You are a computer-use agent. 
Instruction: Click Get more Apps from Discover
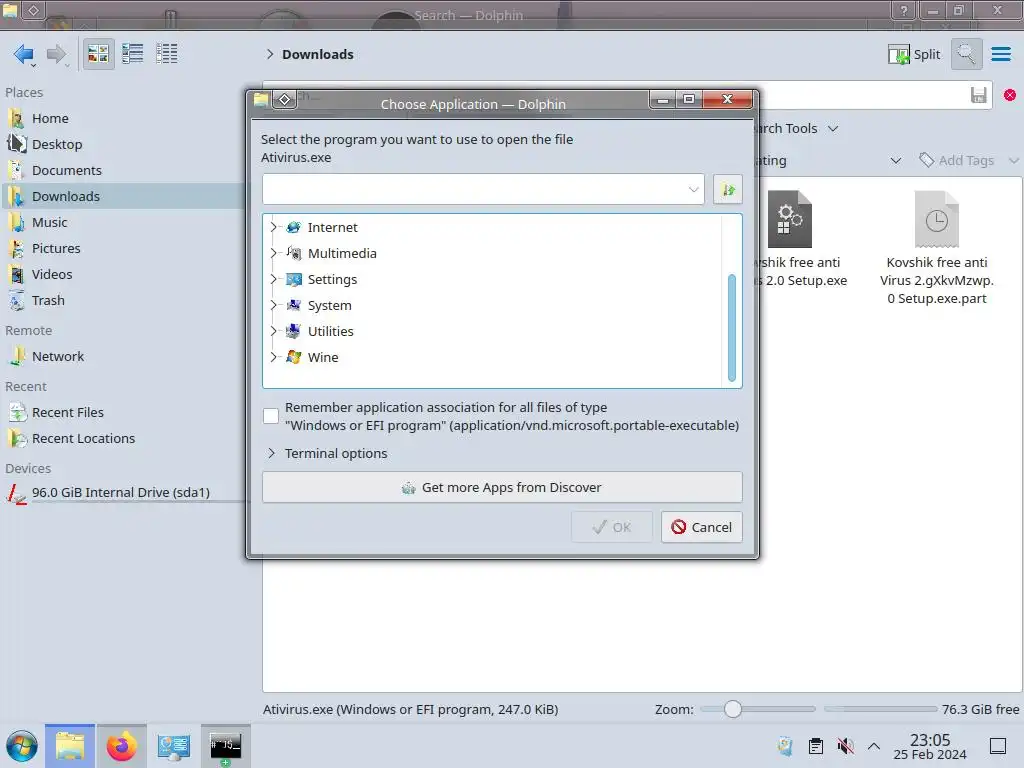(x=502, y=488)
